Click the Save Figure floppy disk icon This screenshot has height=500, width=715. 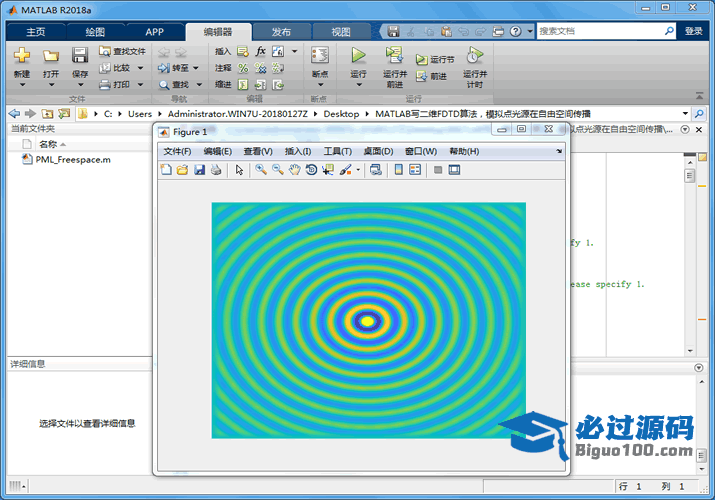click(199, 170)
